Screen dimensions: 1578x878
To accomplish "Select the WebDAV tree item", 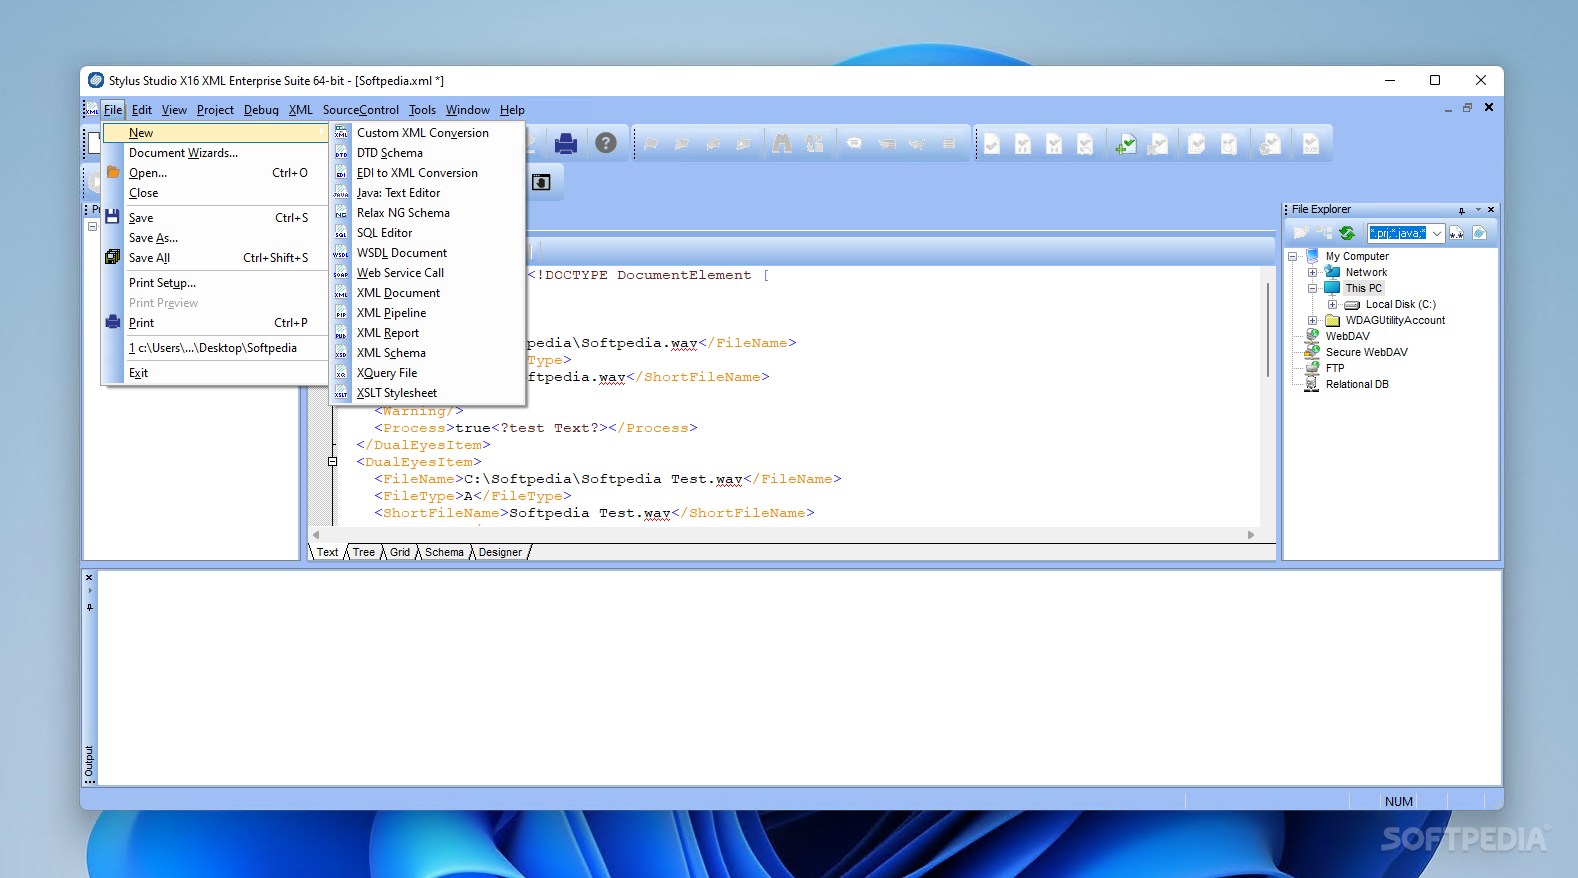I will (x=1347, y=336).
